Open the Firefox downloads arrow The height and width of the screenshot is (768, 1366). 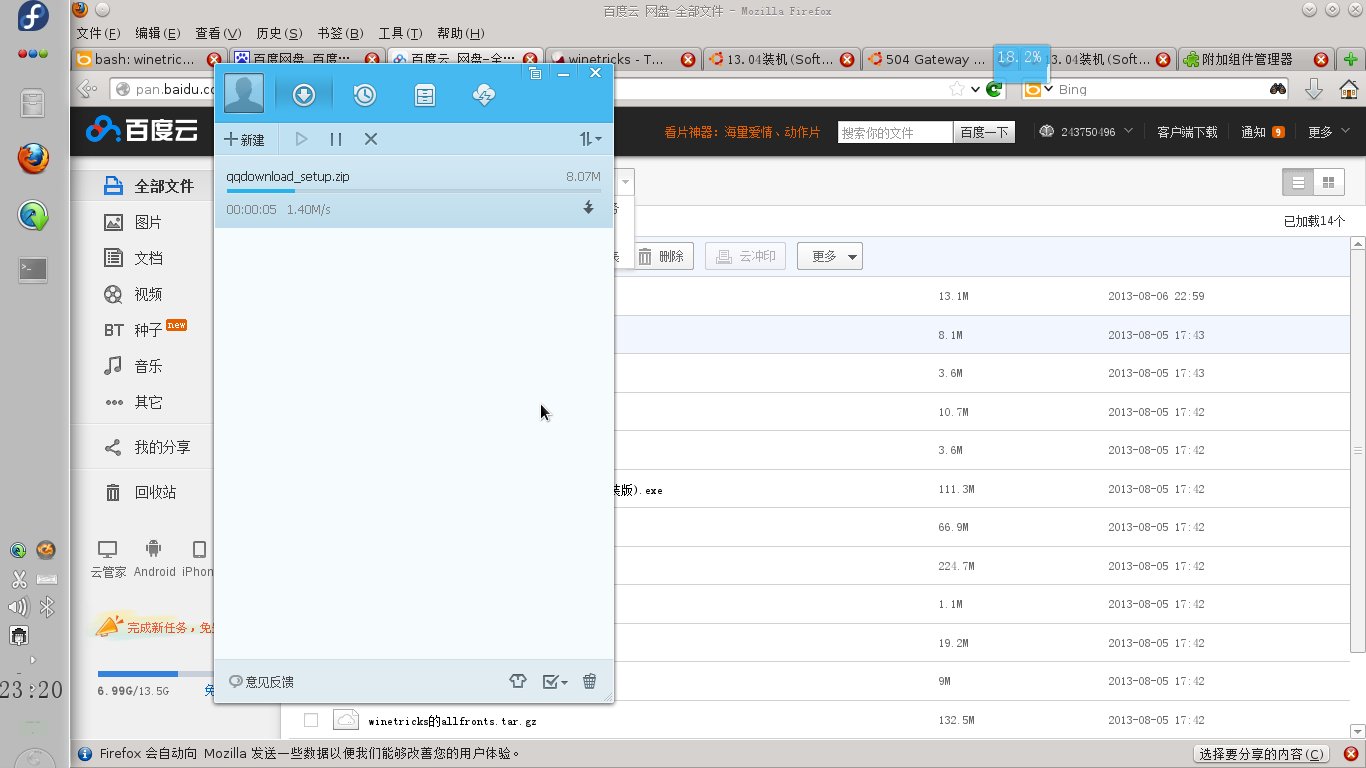point(1314,89)
